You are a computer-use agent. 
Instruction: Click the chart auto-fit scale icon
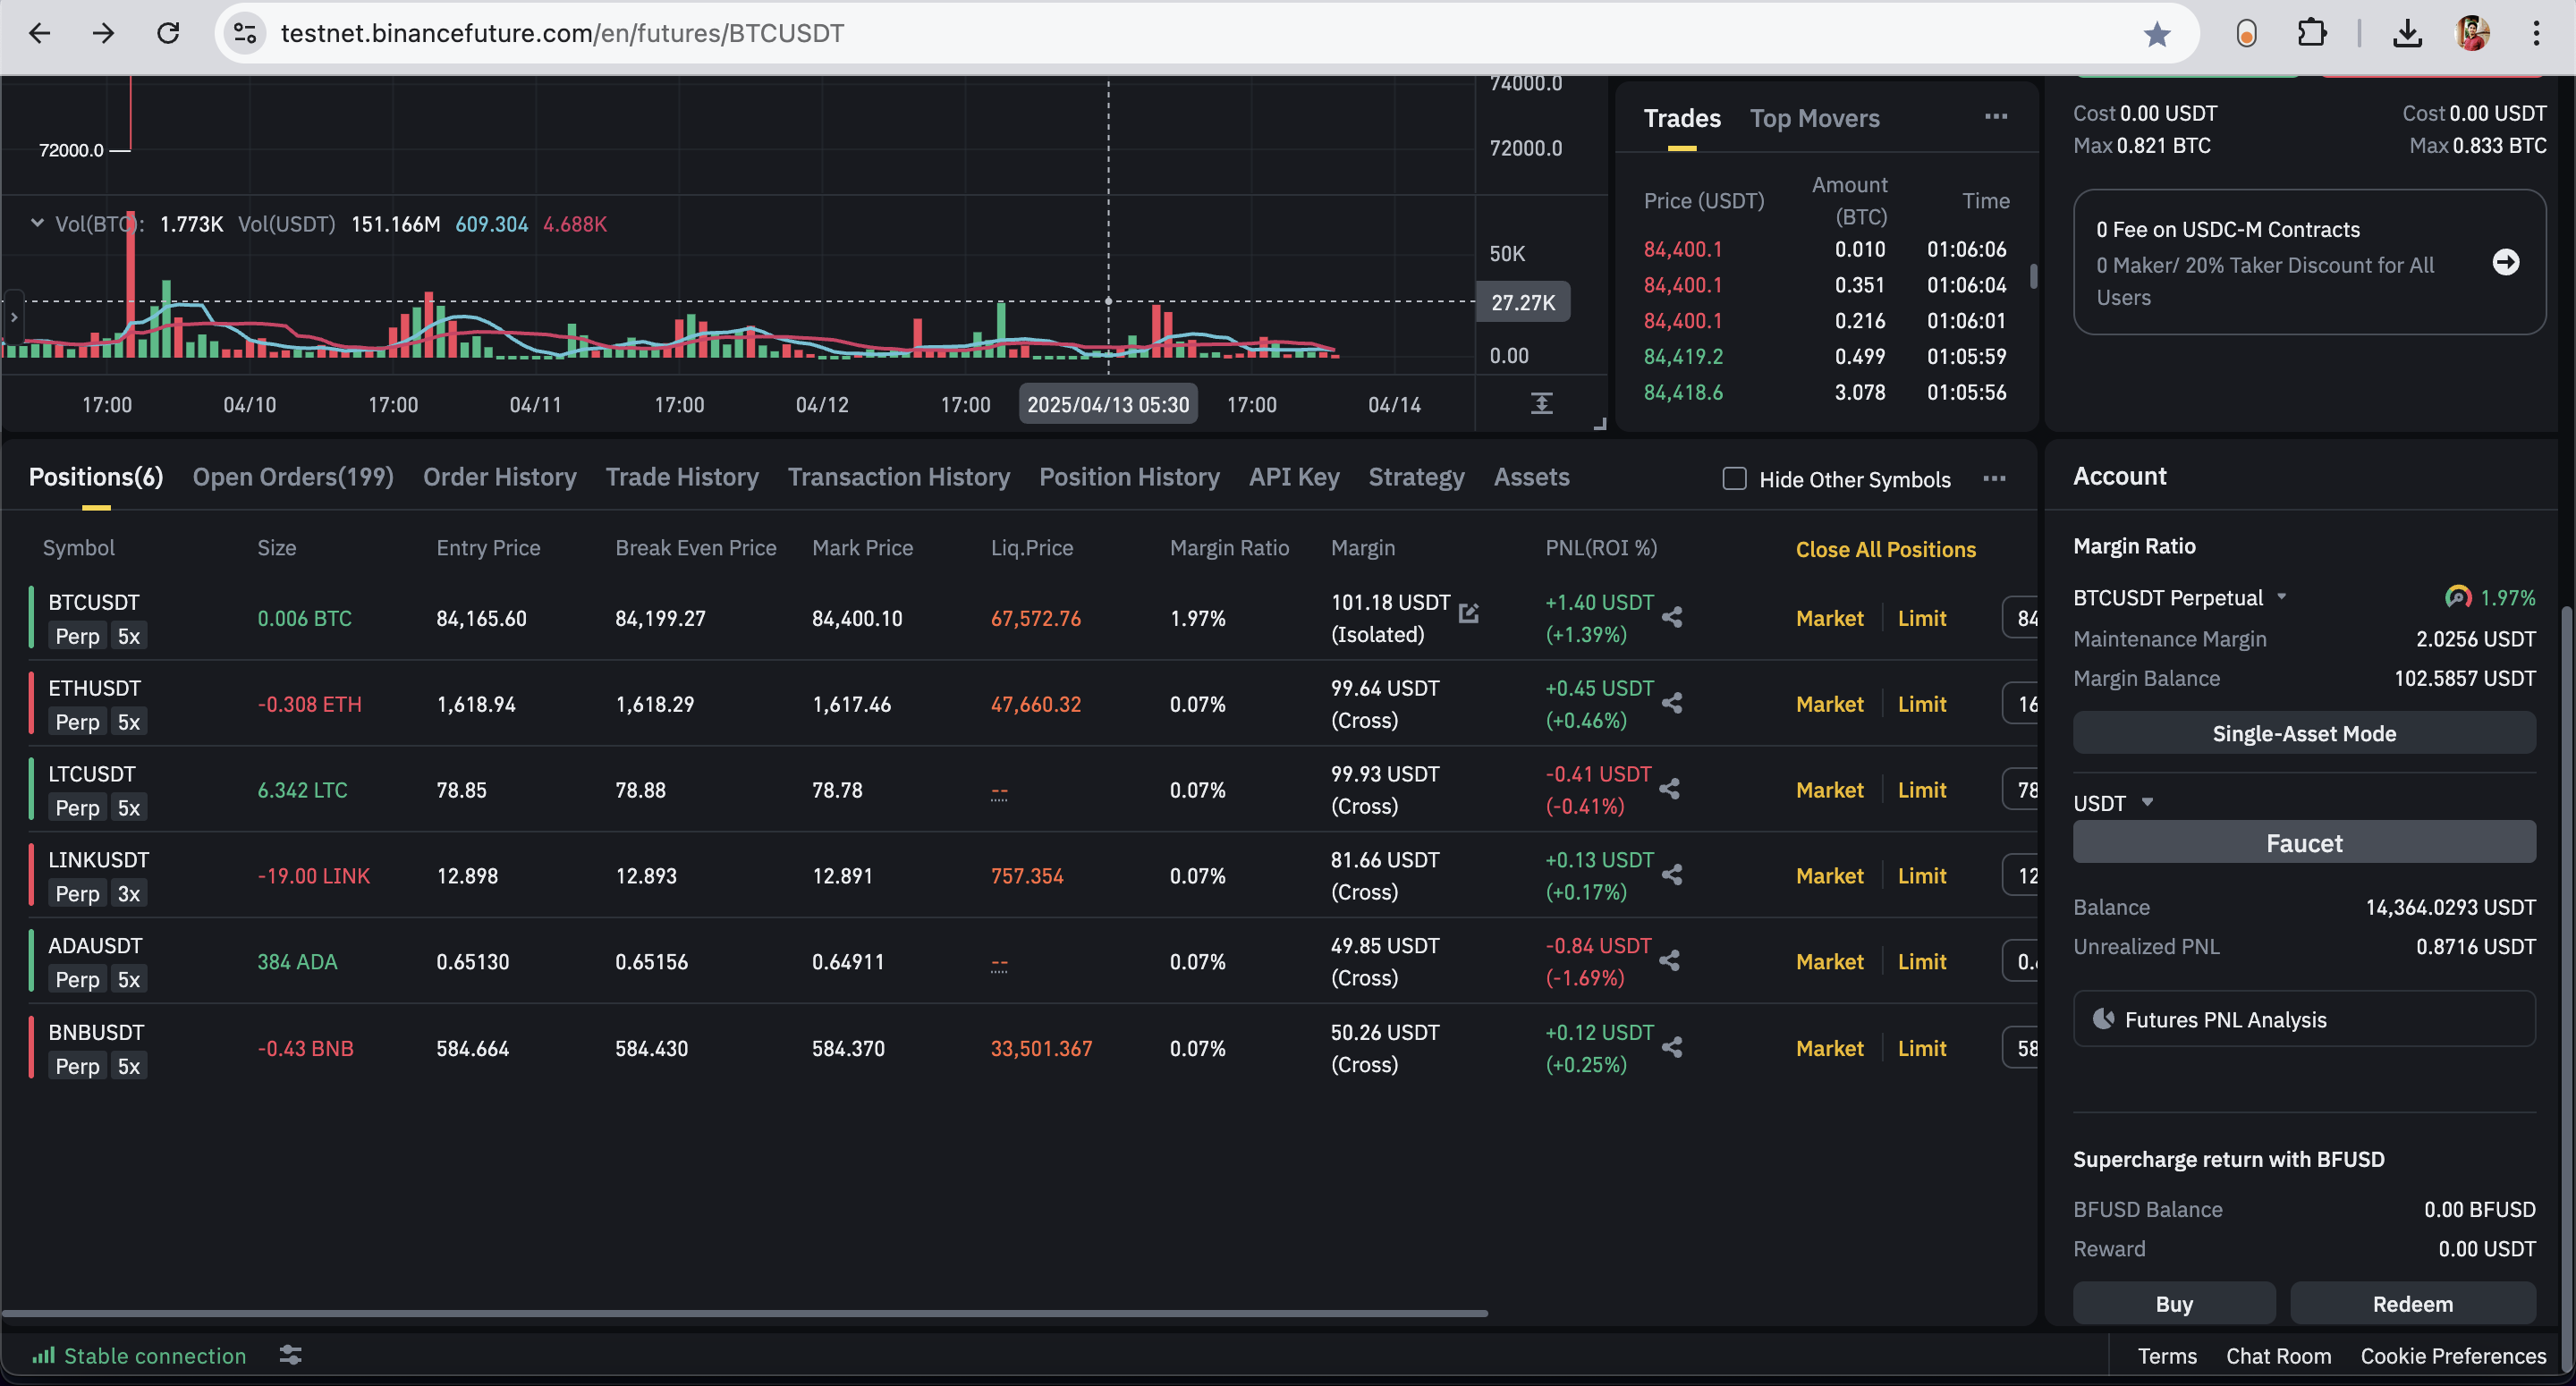(1541, 403)
